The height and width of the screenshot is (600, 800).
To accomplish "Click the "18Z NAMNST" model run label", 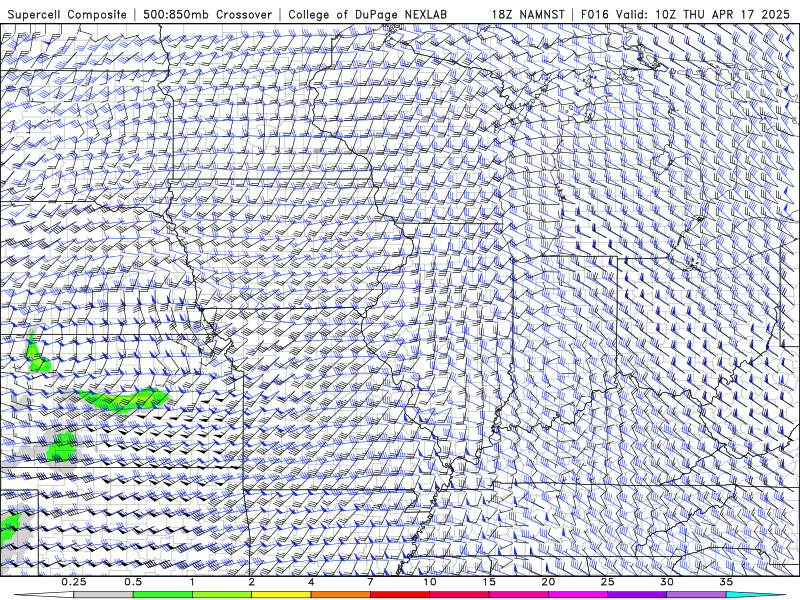I will pos(528,14).
